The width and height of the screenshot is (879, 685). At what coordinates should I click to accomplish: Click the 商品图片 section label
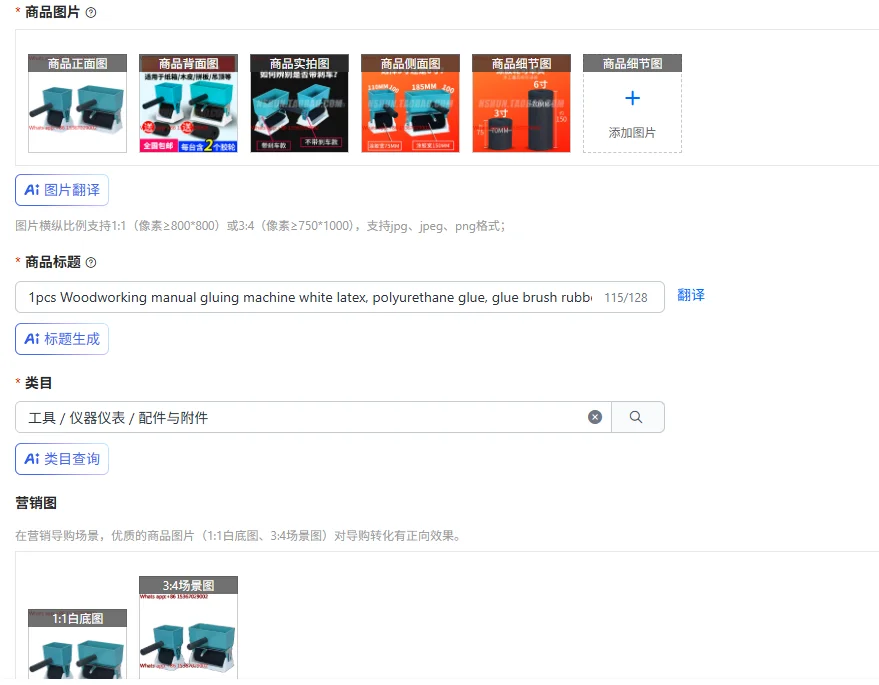coord(53,12)
